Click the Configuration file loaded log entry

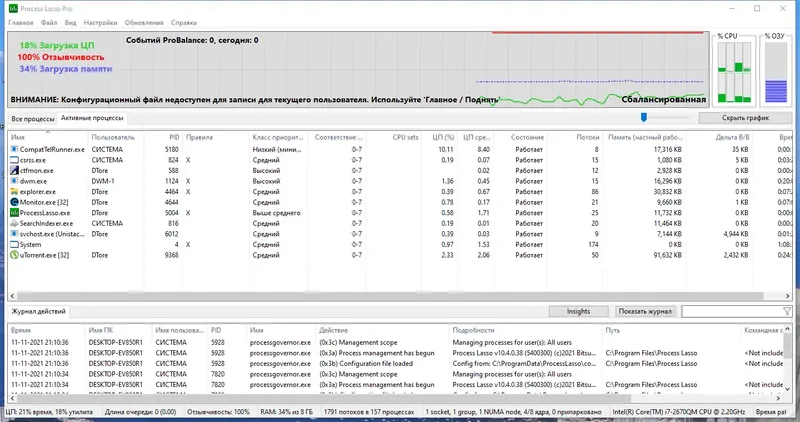tap(366, 363)
